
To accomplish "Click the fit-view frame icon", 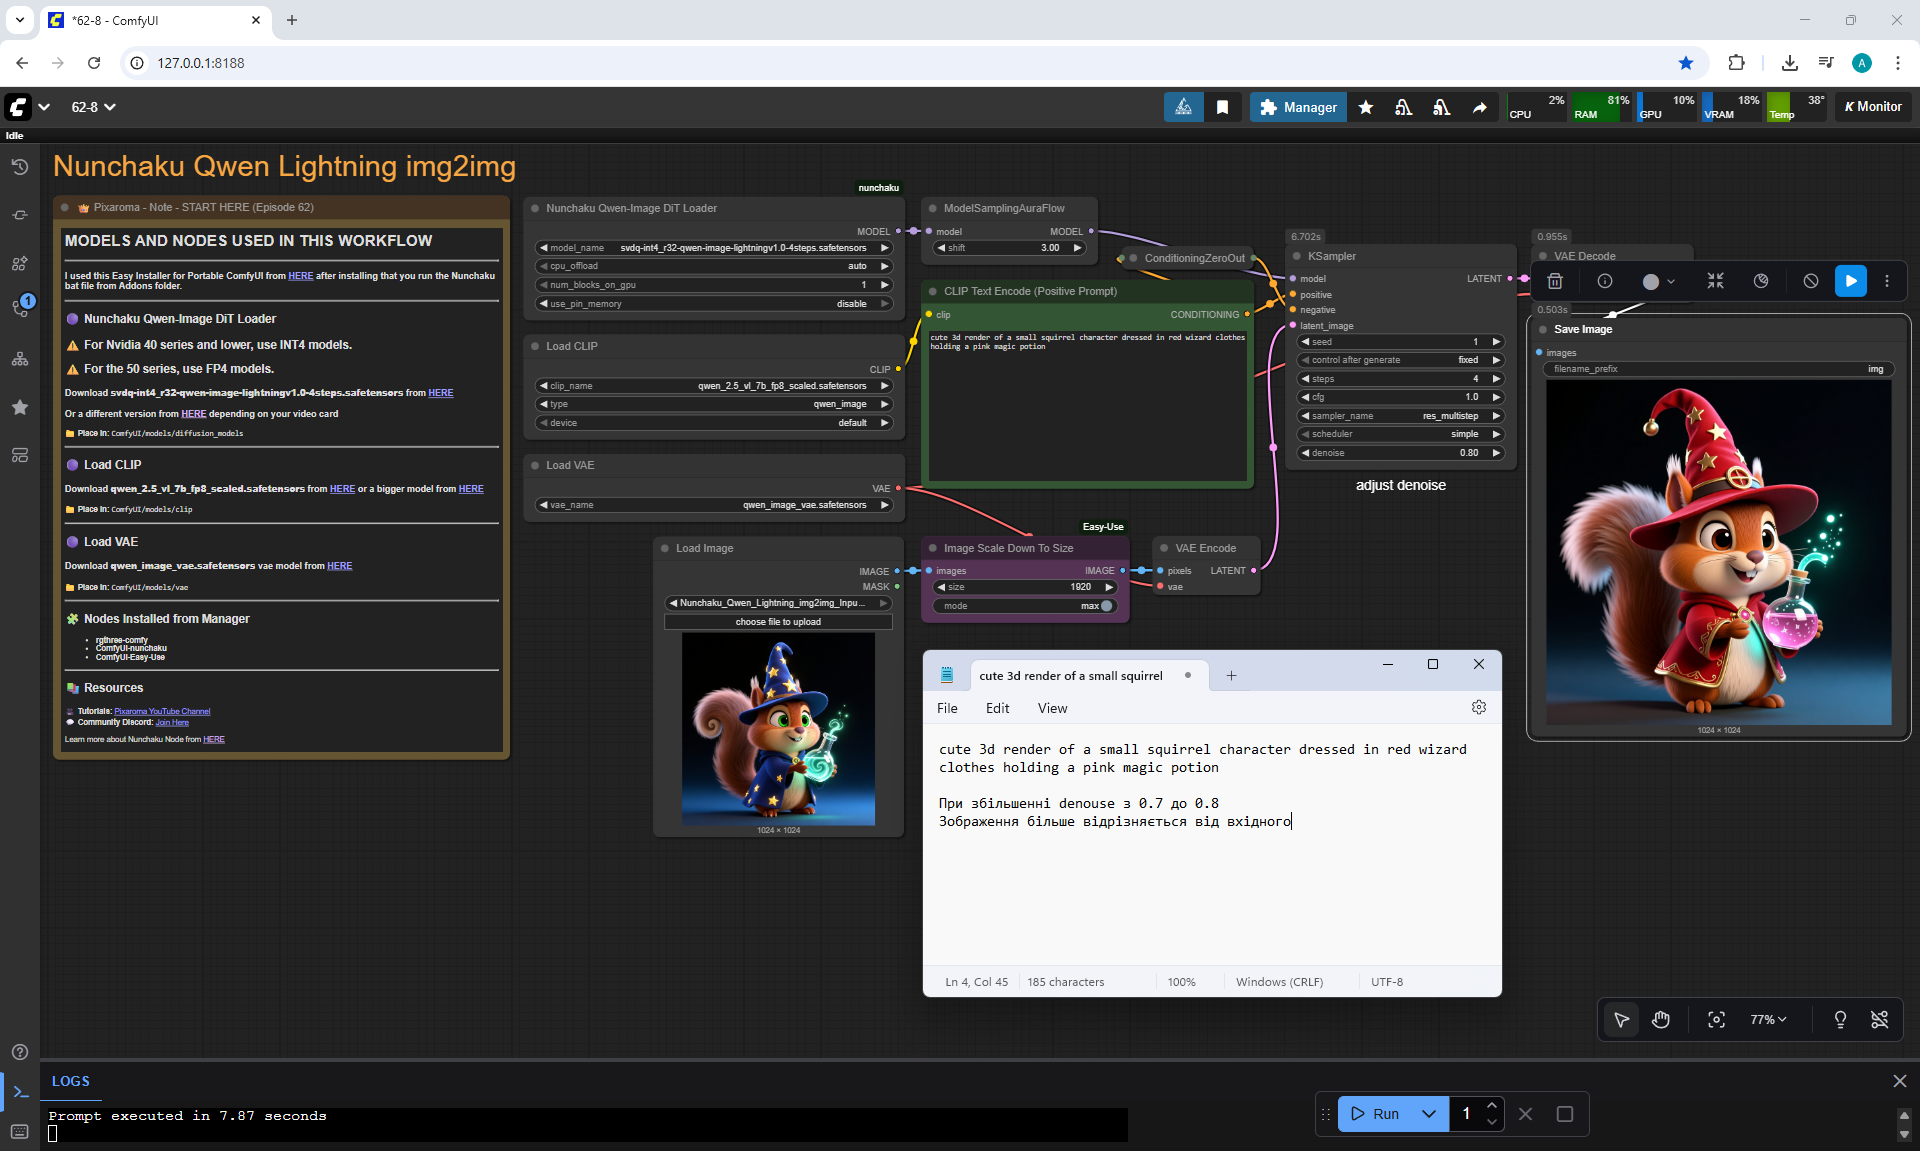I will tap(1716, 1019).
